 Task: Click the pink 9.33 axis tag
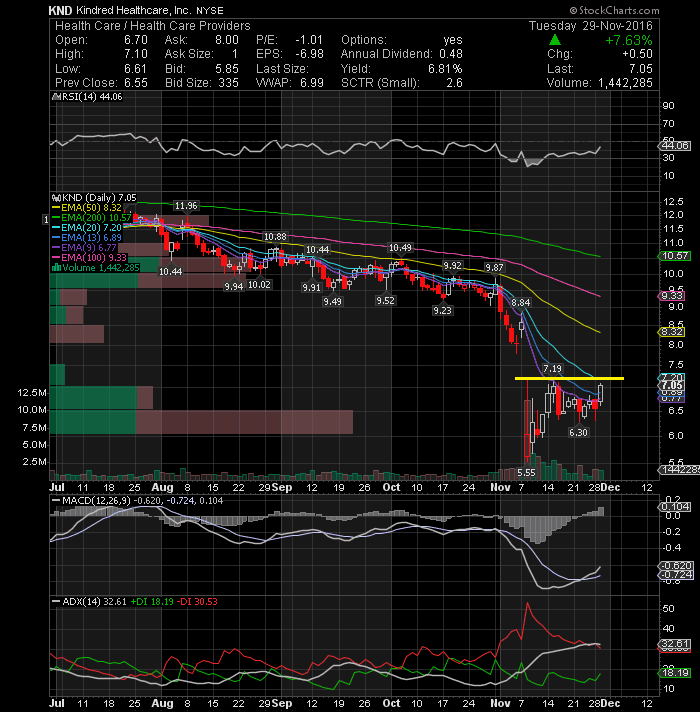coord(671,296)
